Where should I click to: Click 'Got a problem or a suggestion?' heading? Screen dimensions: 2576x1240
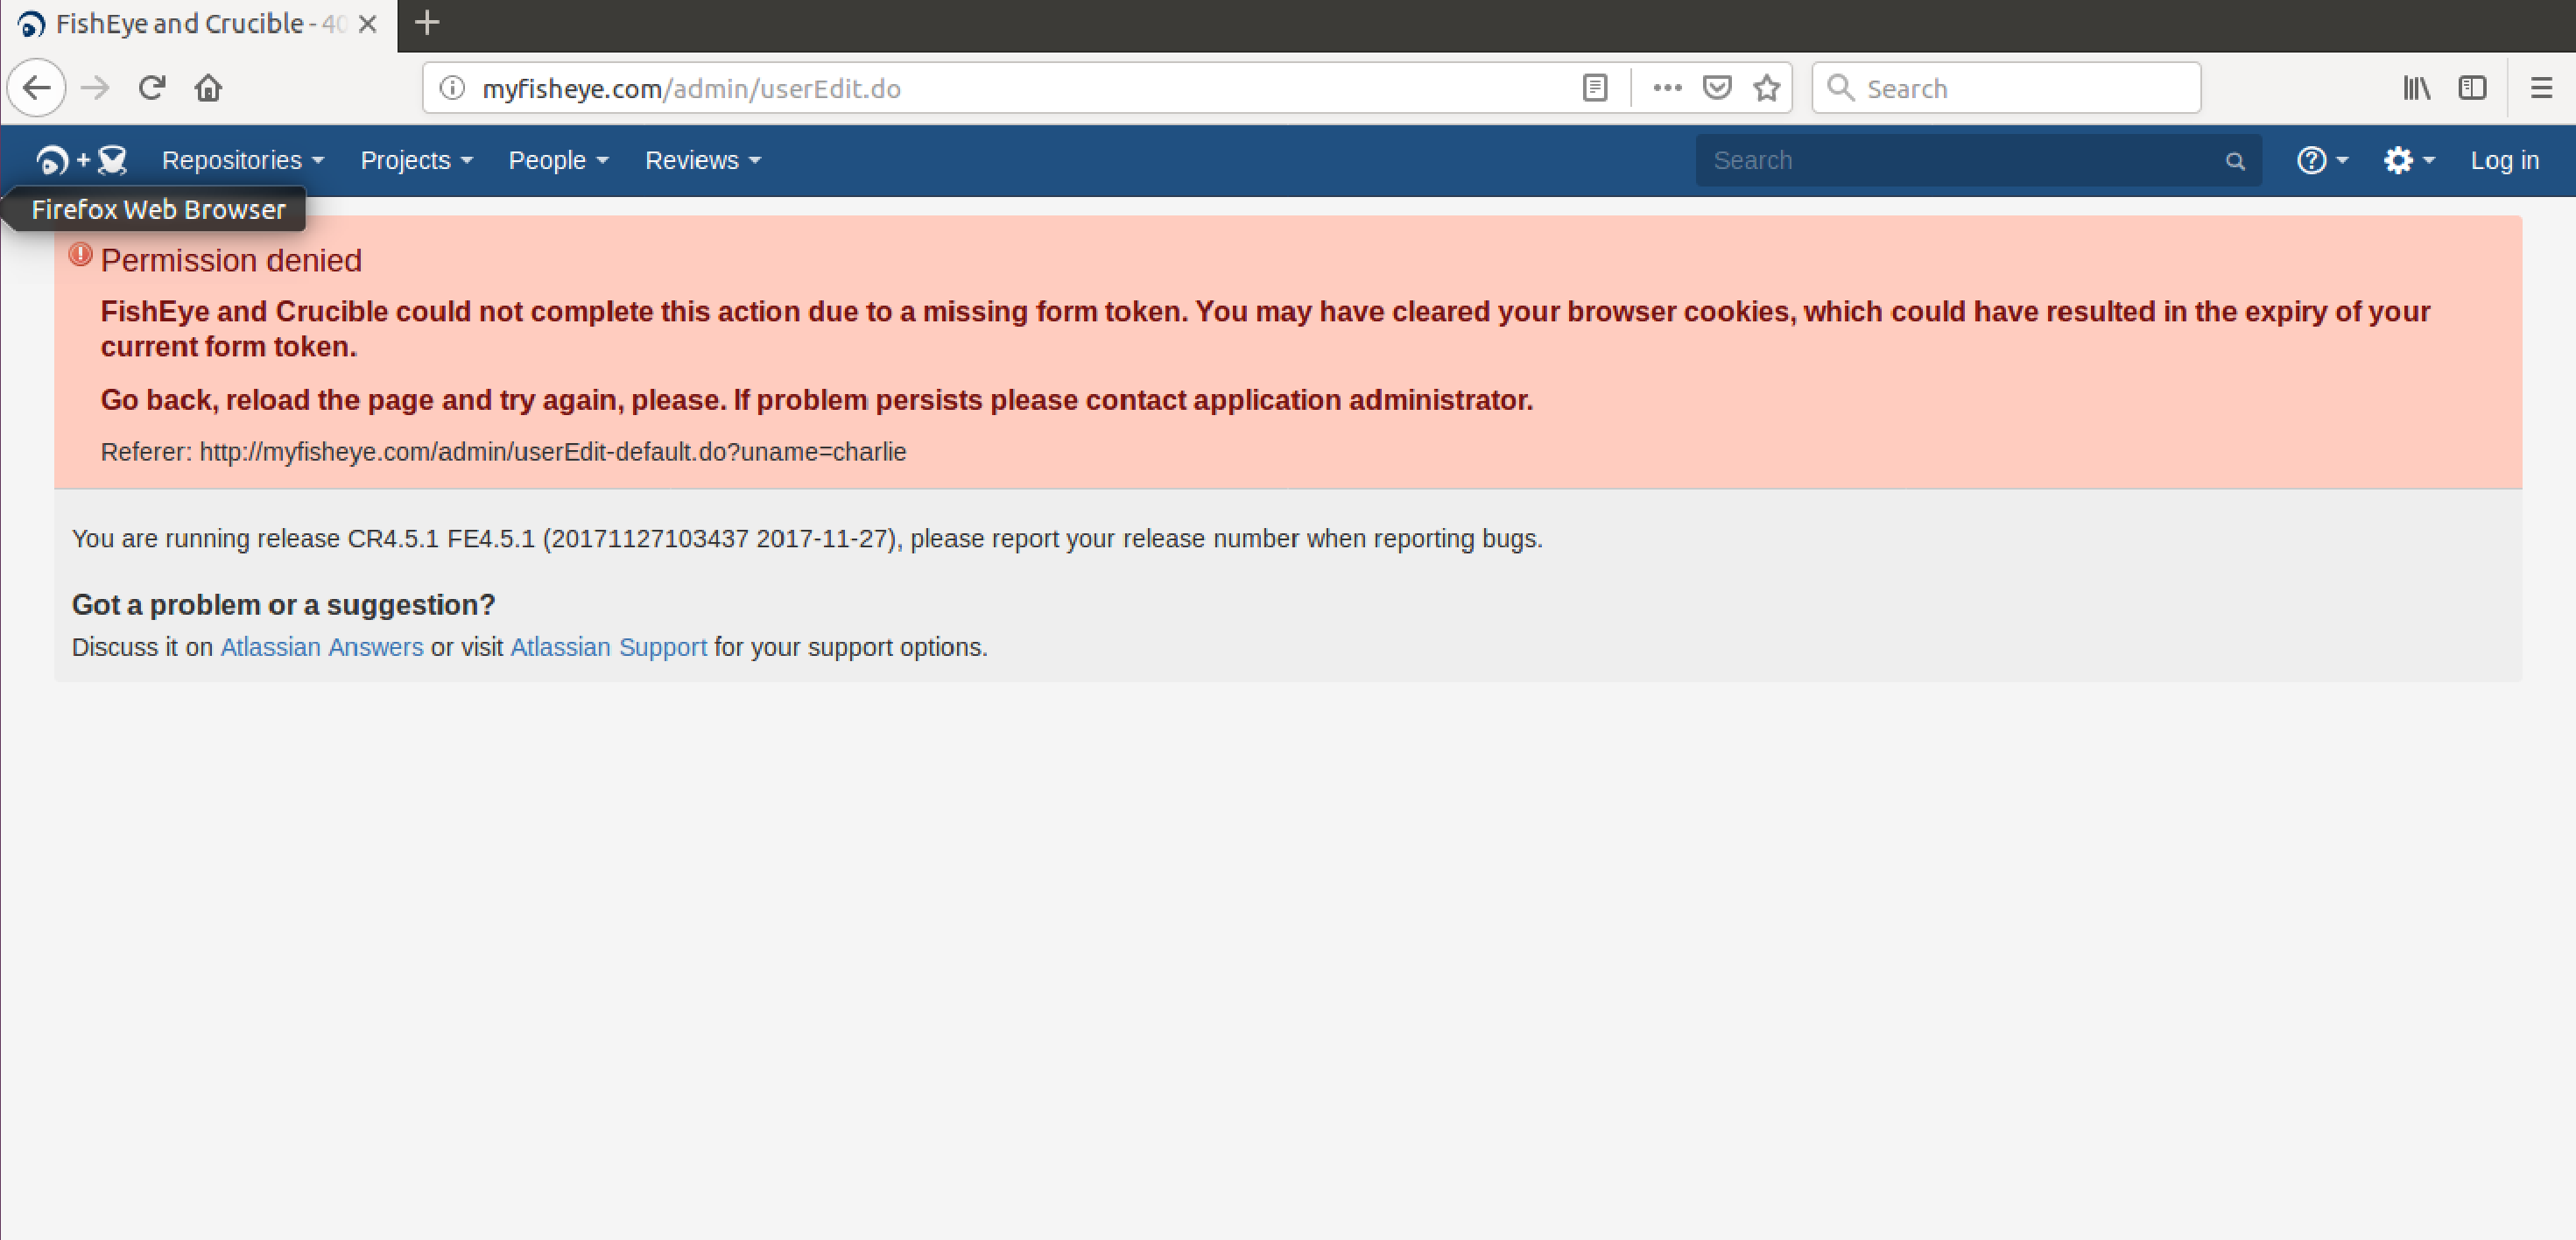[x=283, y=604]
